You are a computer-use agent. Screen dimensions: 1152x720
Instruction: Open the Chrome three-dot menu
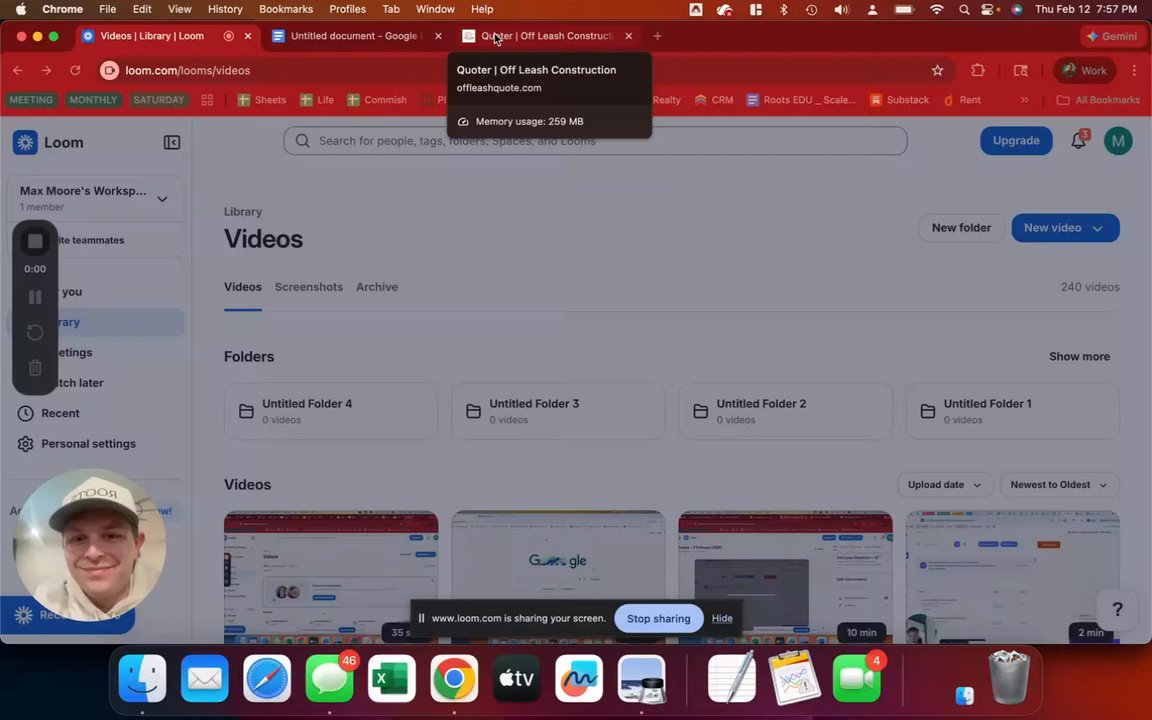point(1134,71)
